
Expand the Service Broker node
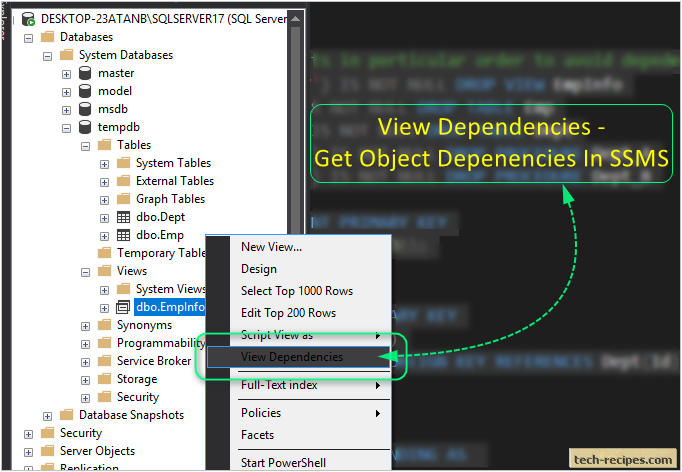point(86,362)
